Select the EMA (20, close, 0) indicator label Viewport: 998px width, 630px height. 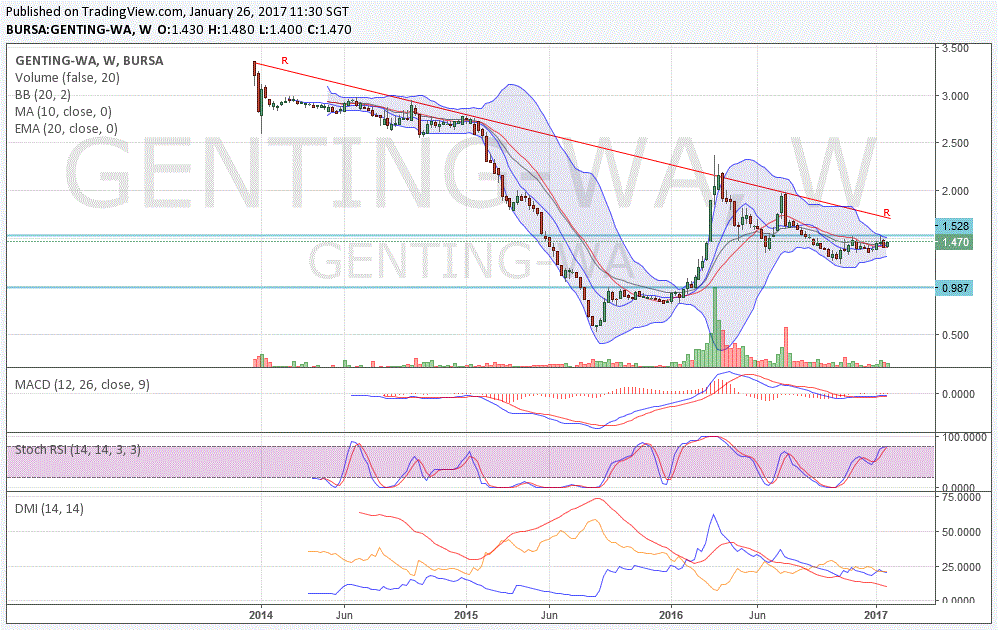point(66,129)
